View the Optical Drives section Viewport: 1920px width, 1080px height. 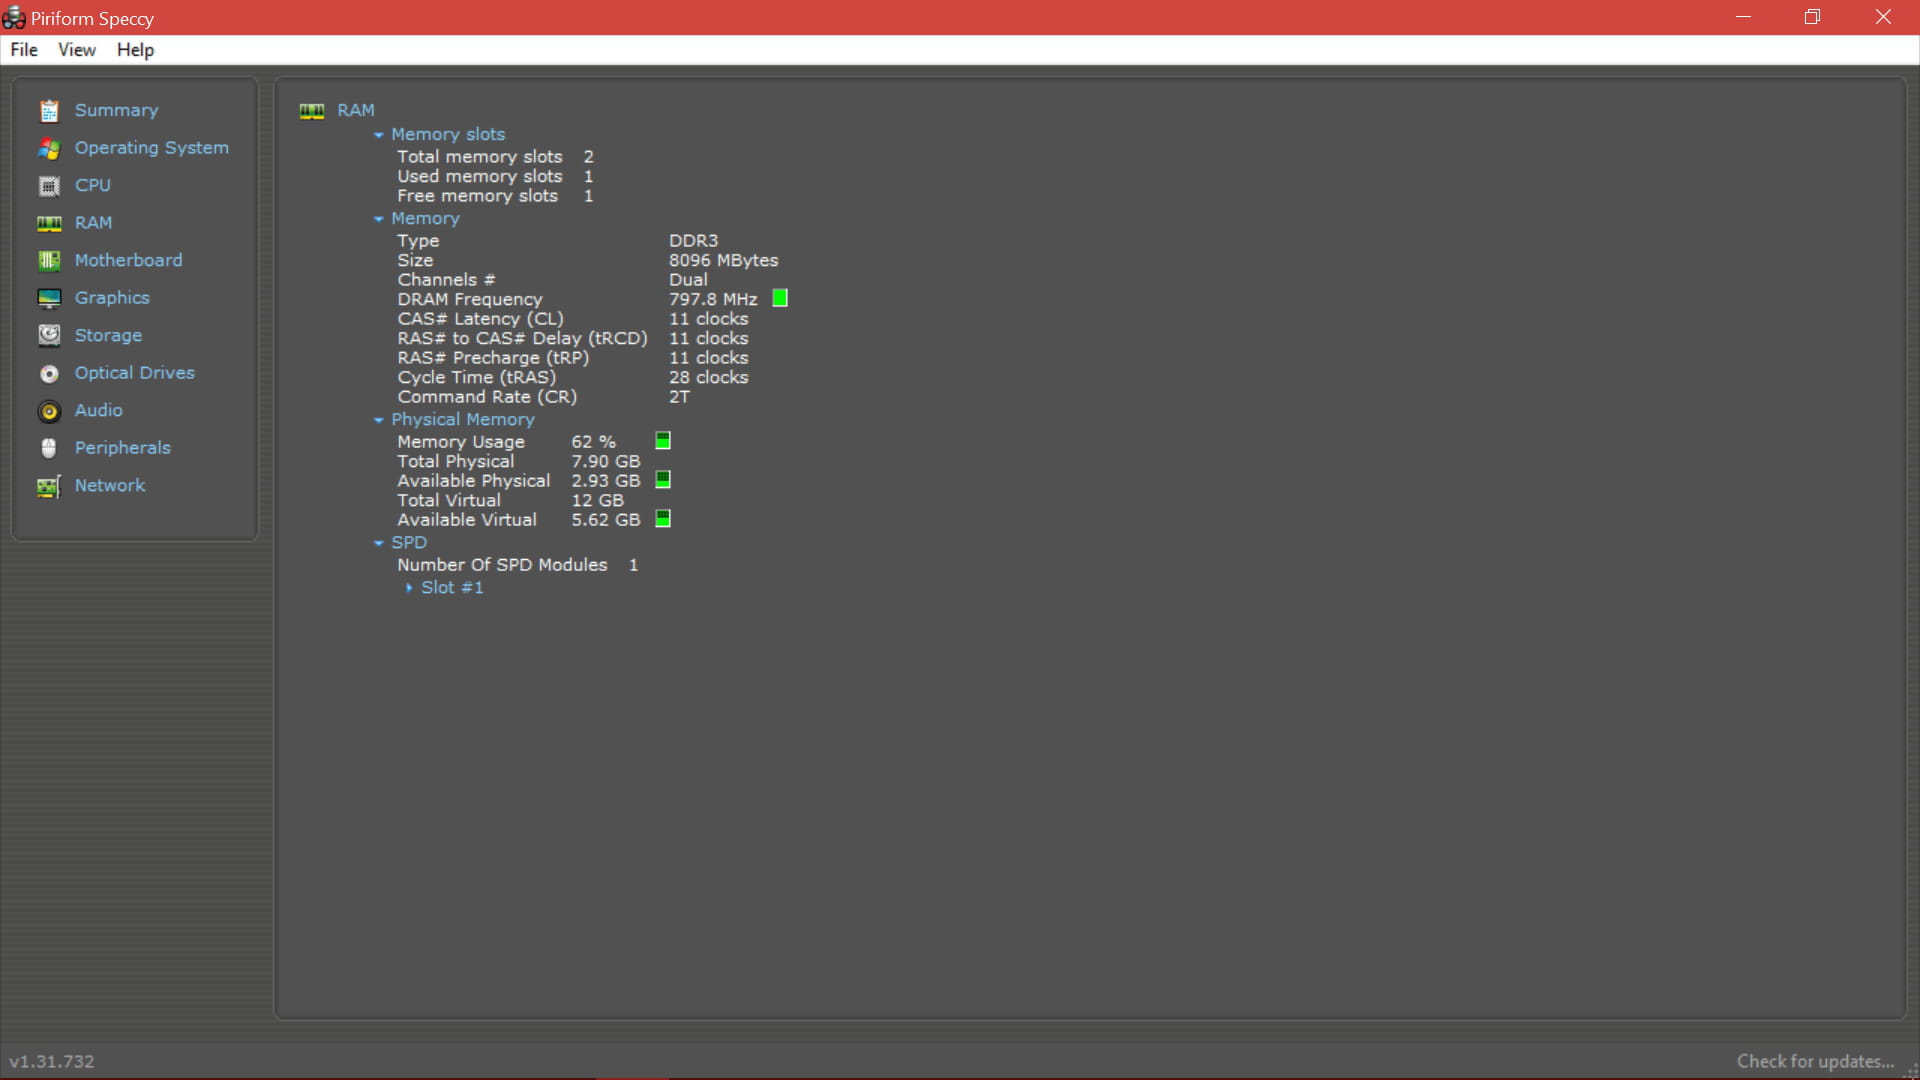[135, 373]
